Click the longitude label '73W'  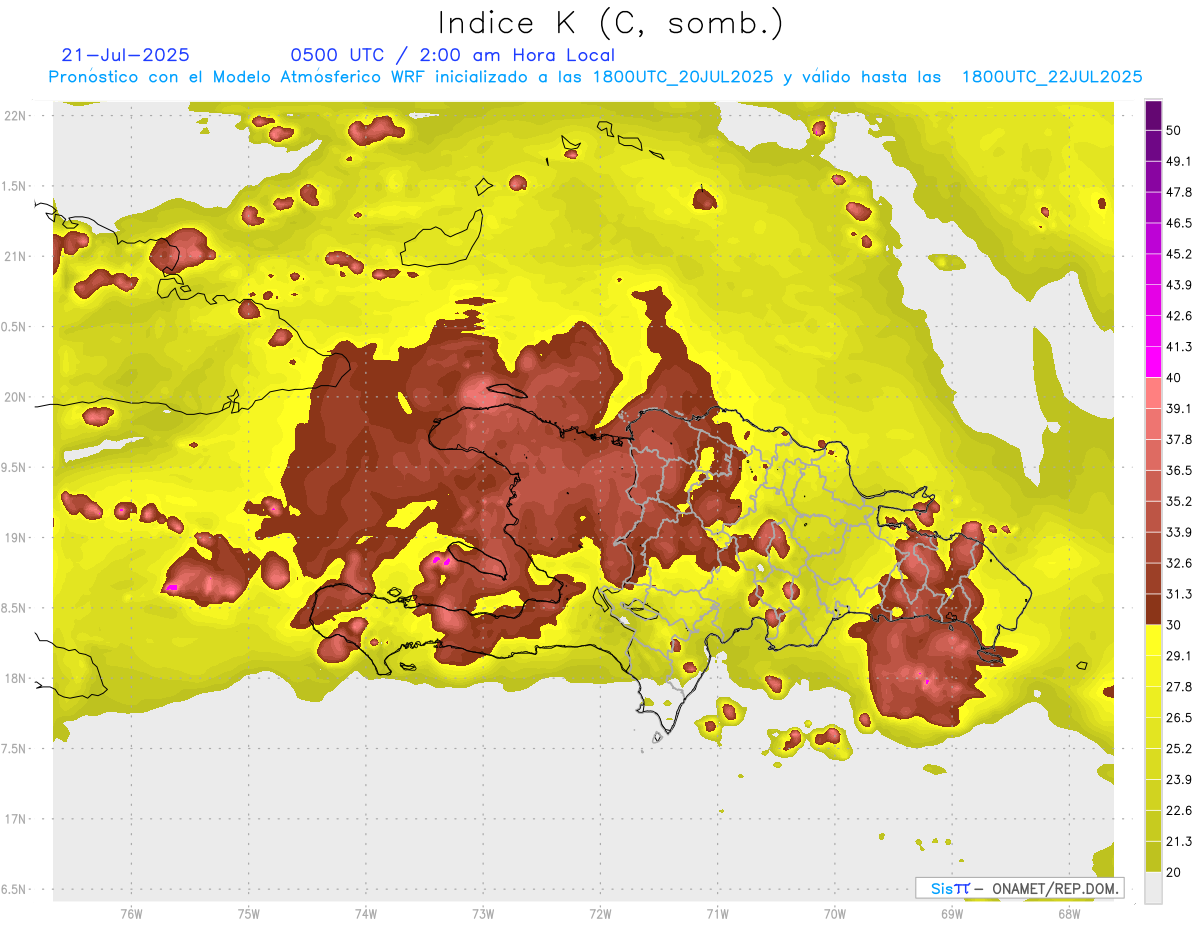pyautogui.click(x=483, y=913)
